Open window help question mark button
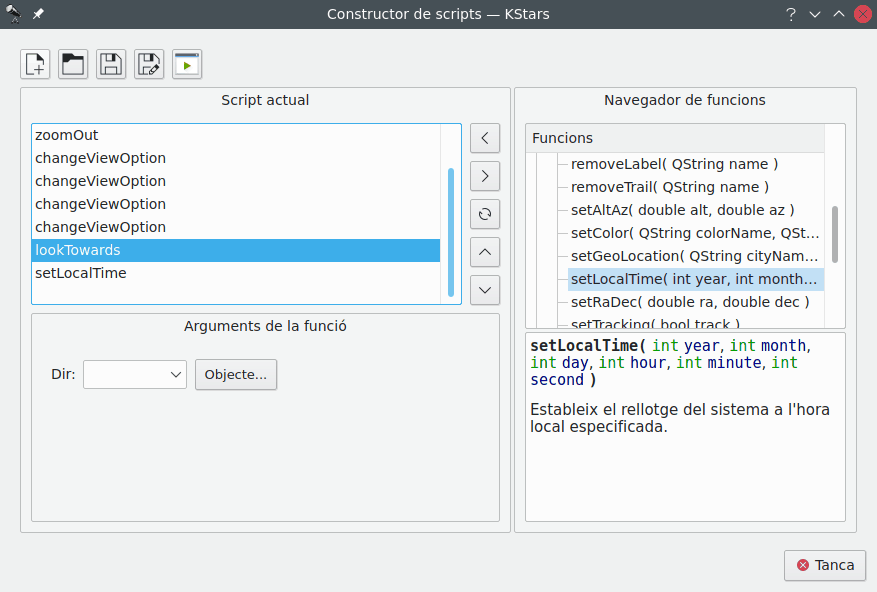 point(790,14)
